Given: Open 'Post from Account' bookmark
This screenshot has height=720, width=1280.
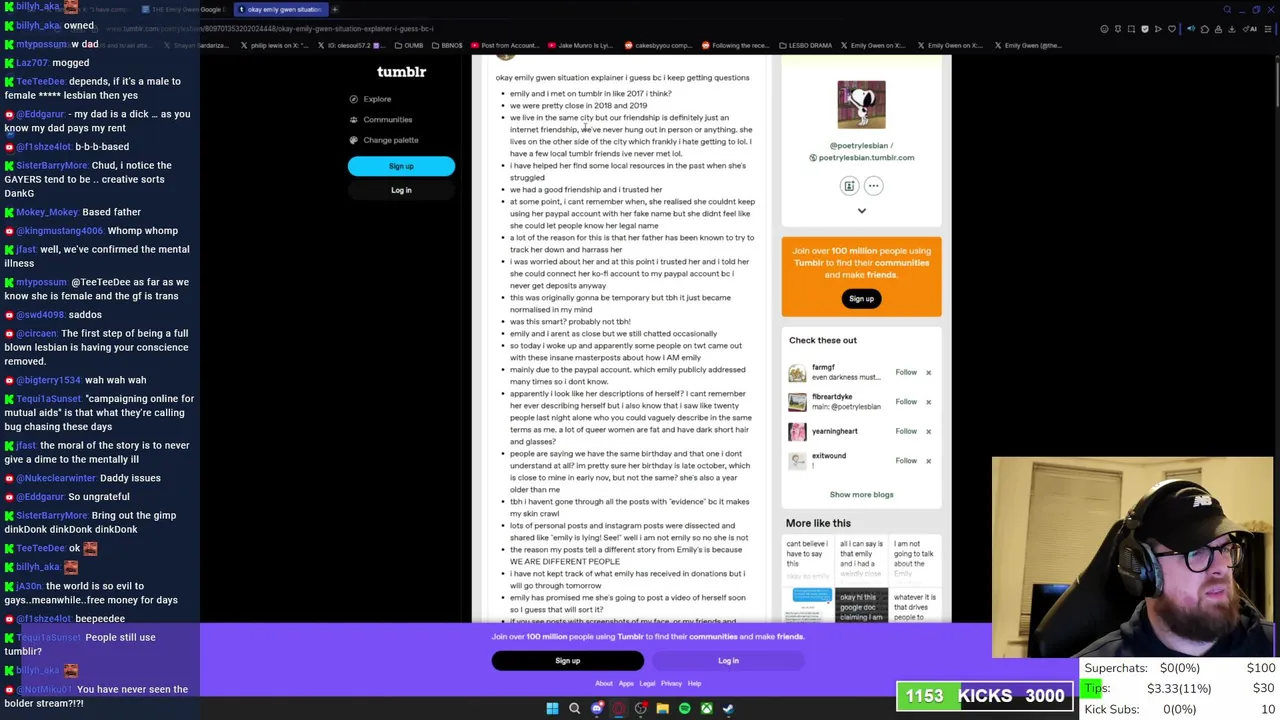Looking at the screenshot, I should pyautogui.click(x=503, y=45).
